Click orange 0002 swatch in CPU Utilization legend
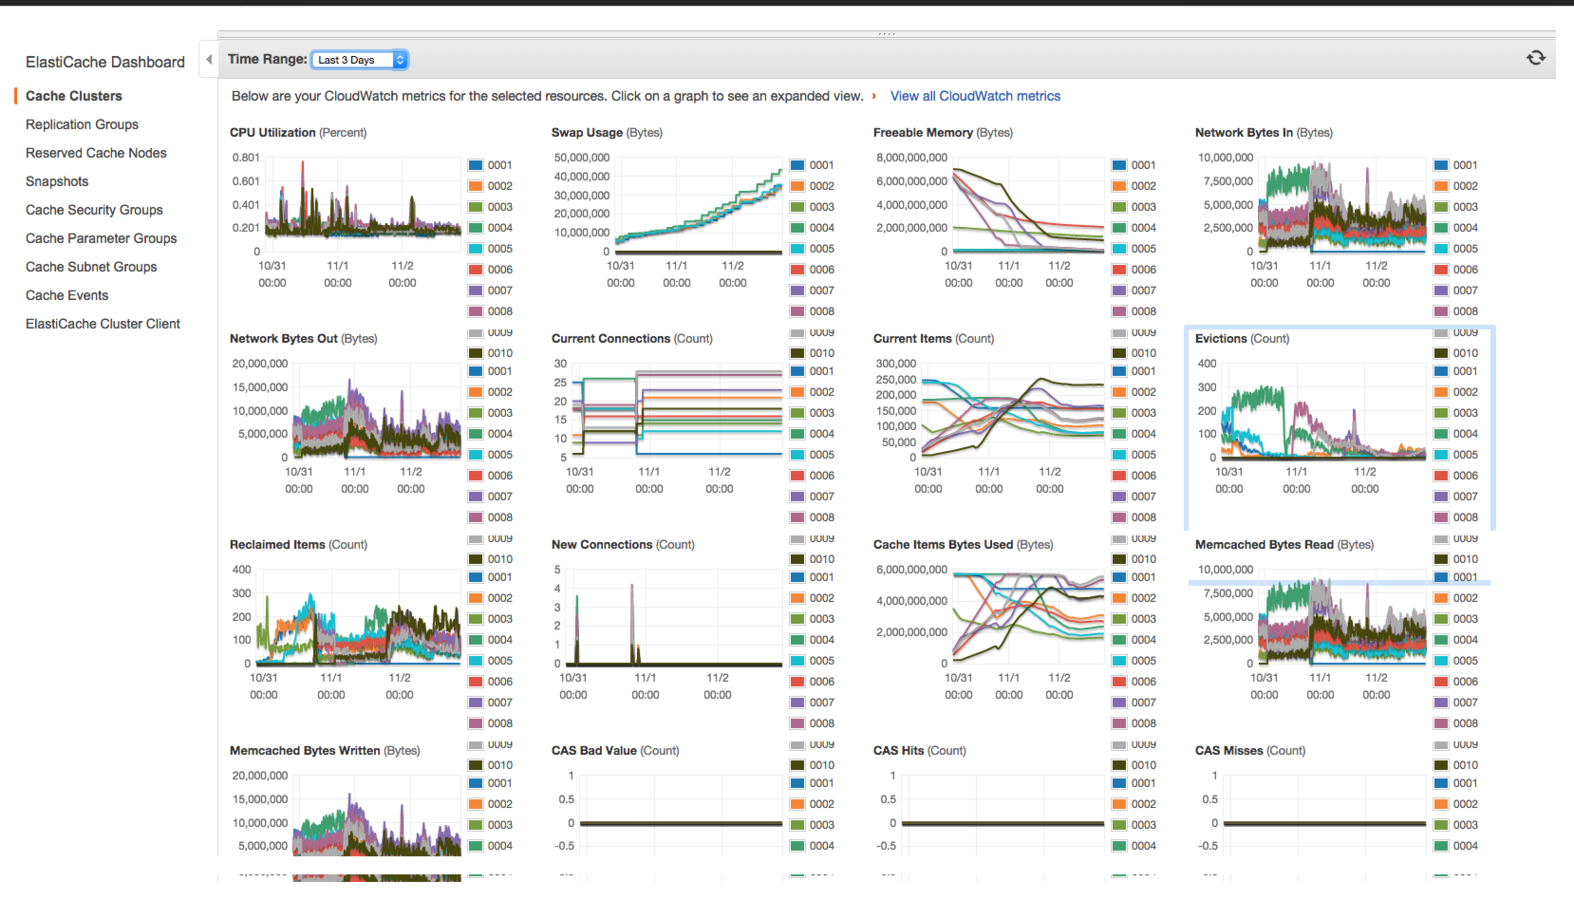Screen dimensions: 1574x900 (x=476, y=186)
